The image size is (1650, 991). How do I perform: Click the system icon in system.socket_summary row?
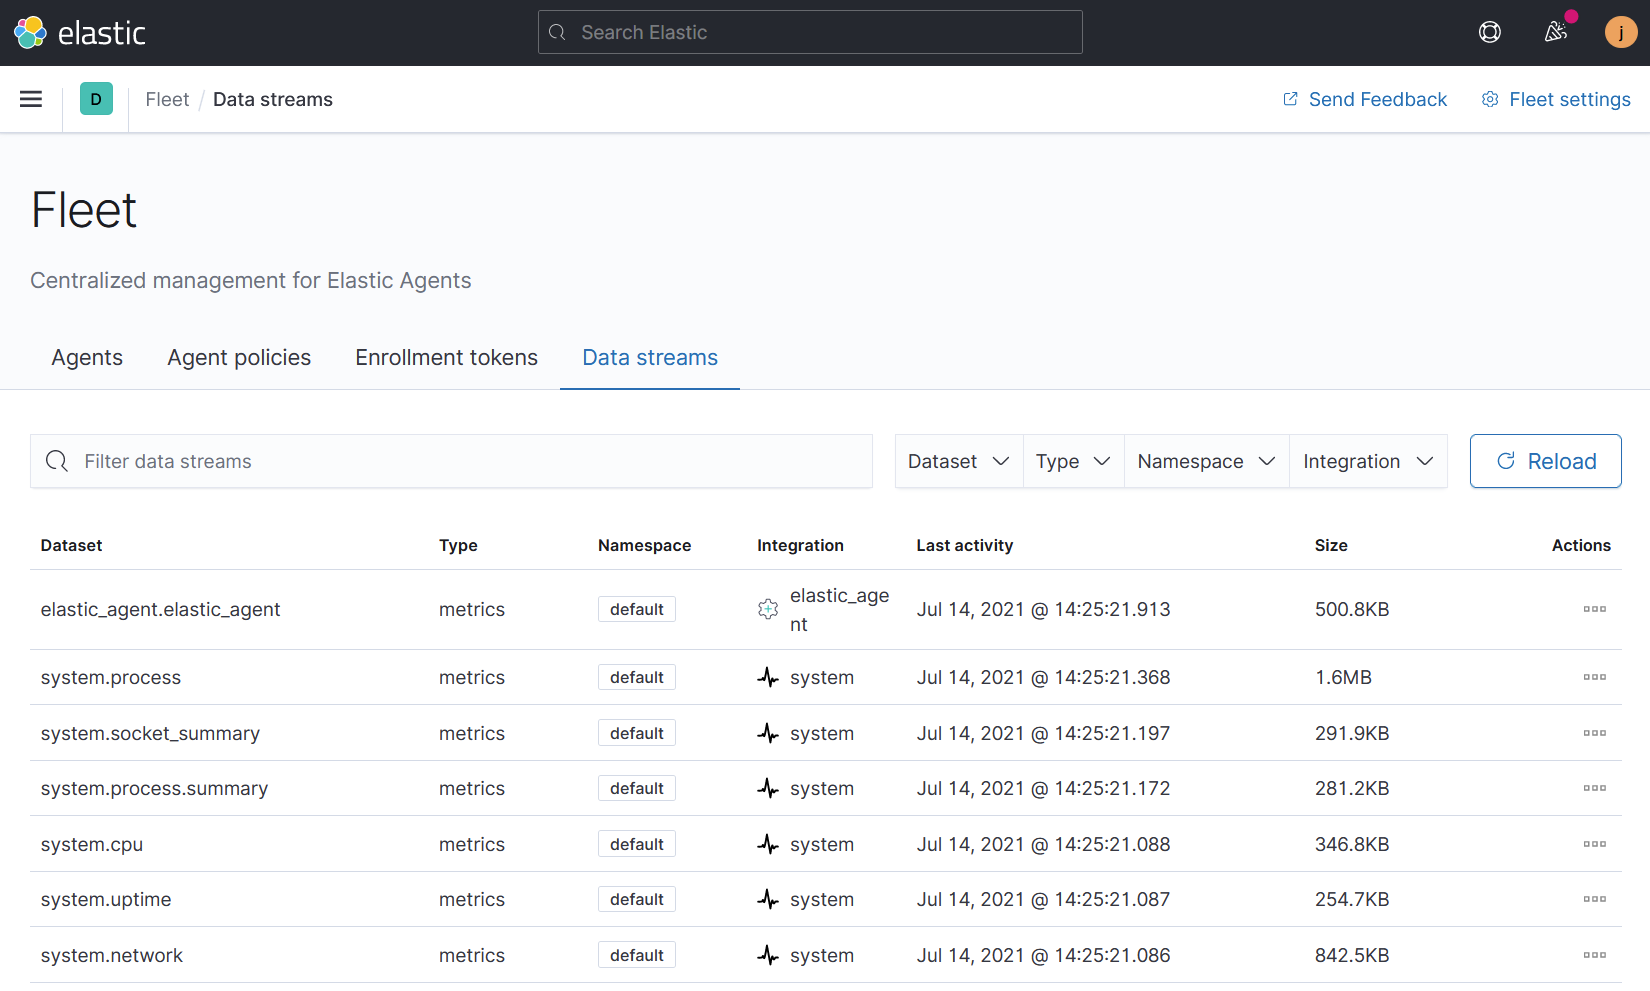click(768, 733)
